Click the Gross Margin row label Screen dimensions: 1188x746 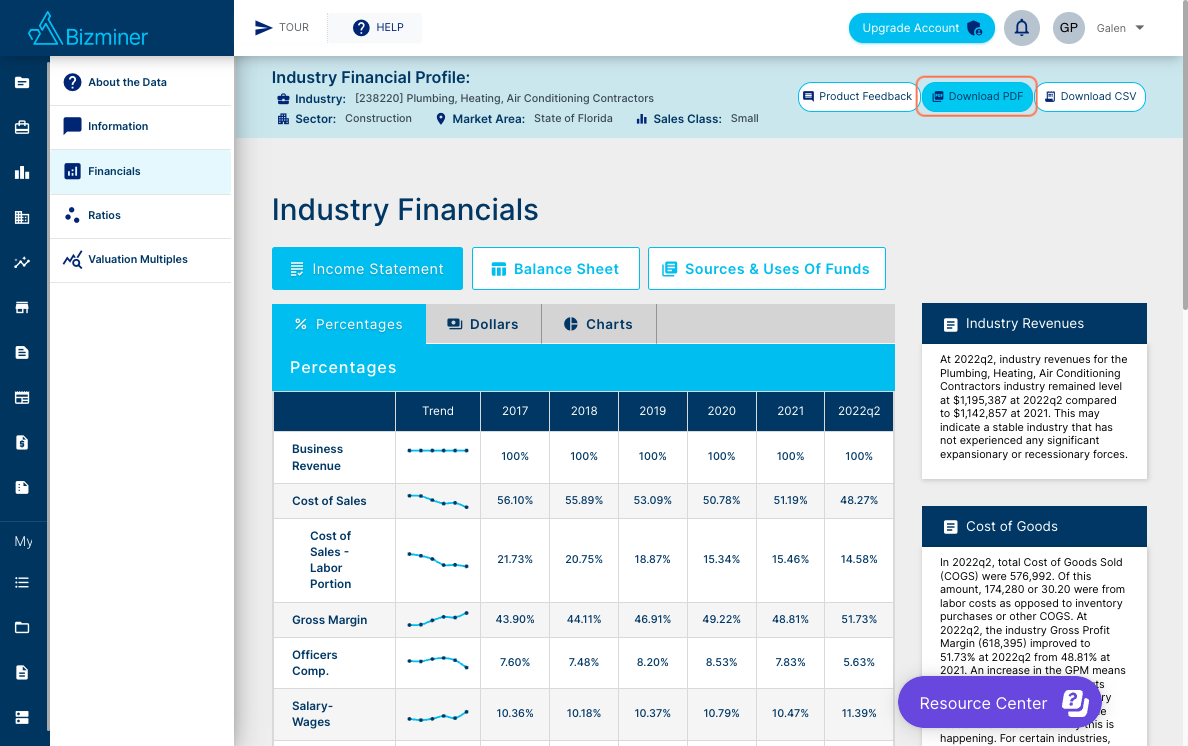[330, 620]
